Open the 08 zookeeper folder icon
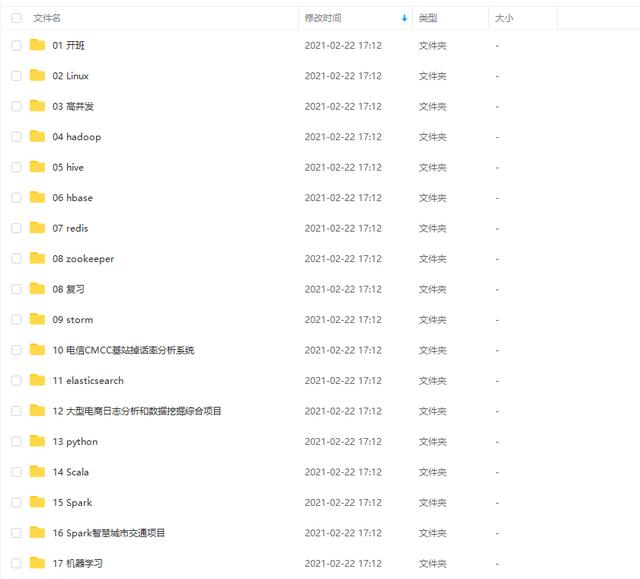640x579 pixels. [37, 258]
